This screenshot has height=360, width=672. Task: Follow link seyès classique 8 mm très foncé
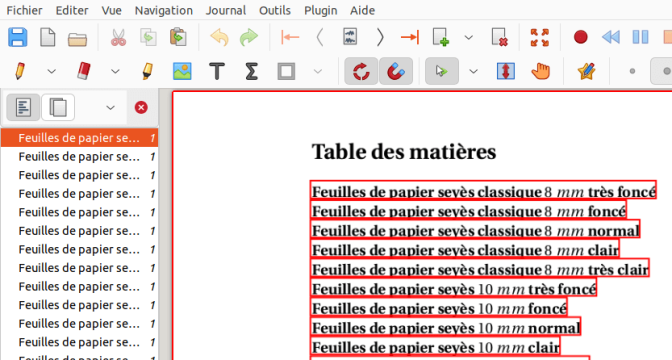click(483, 191)
